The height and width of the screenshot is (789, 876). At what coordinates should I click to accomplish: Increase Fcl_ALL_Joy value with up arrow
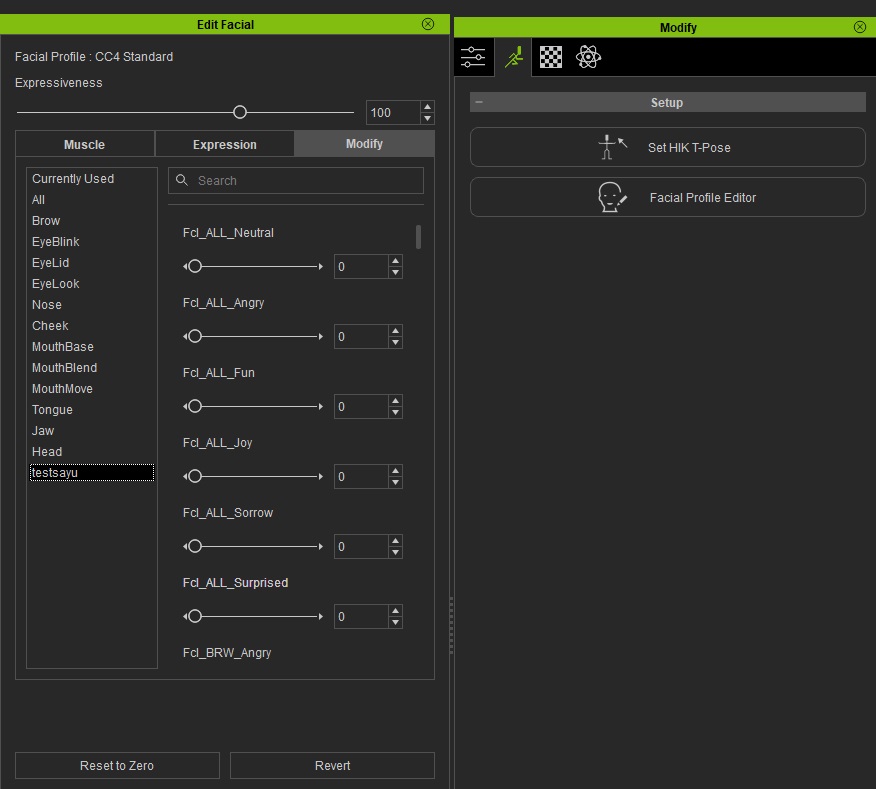pos(396,471)
